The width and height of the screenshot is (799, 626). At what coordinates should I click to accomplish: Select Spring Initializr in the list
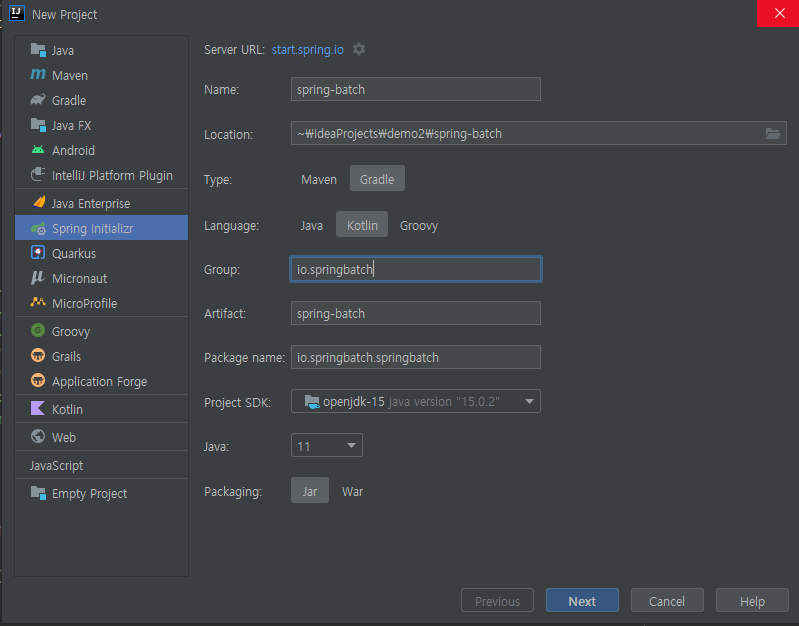point(101,228)
